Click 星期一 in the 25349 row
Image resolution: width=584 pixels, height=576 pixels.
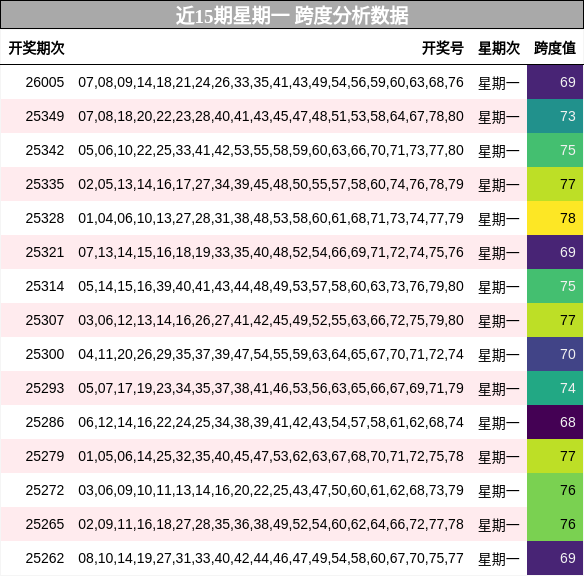tap(499, 117)
